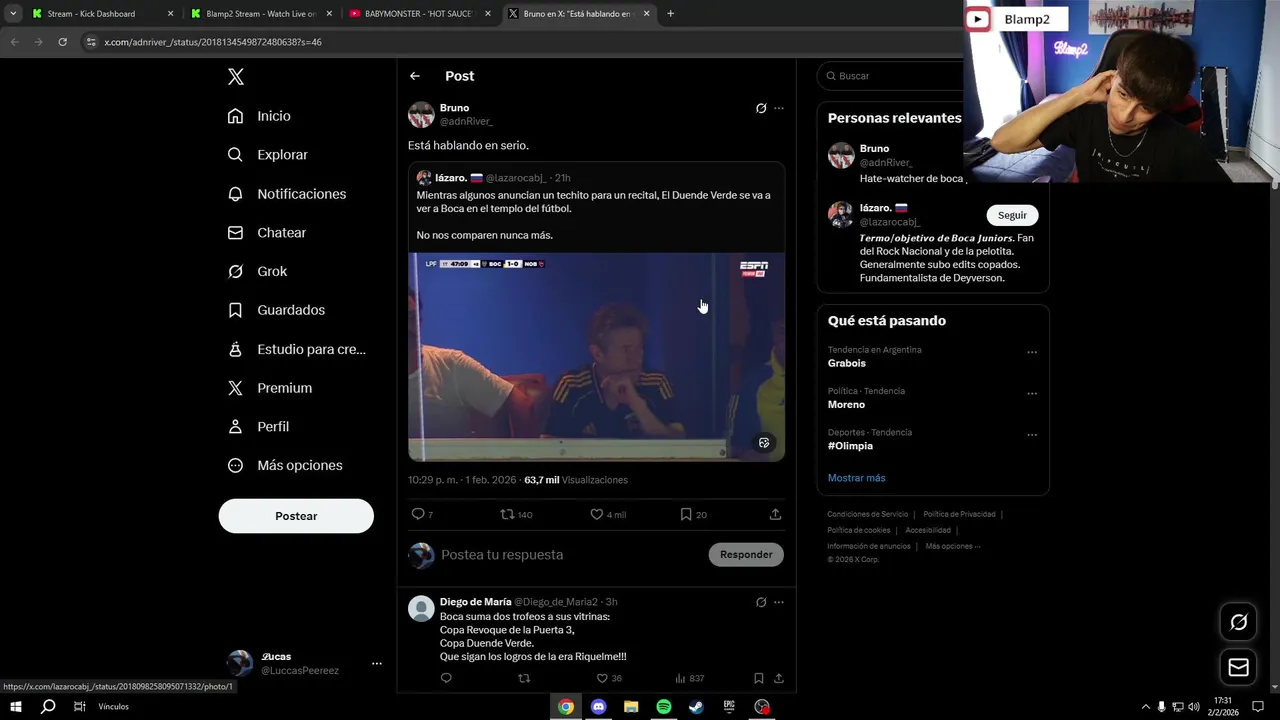Open Grok icon on Diego's reply

pyautogui.click(x=761, y=602)
